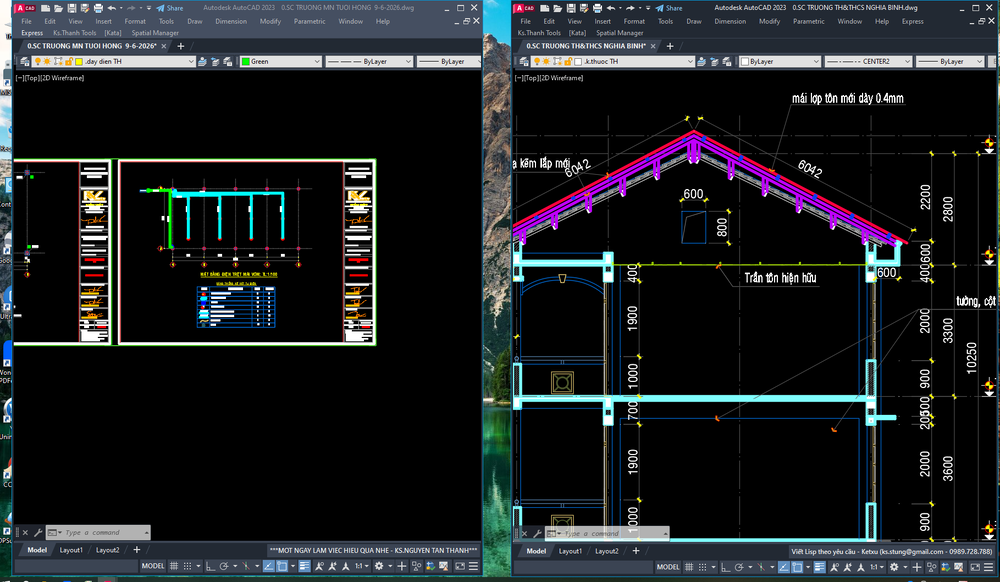Open Parametric menu in right window
The width and height of the screenshot is (1000, 582).
809,22
